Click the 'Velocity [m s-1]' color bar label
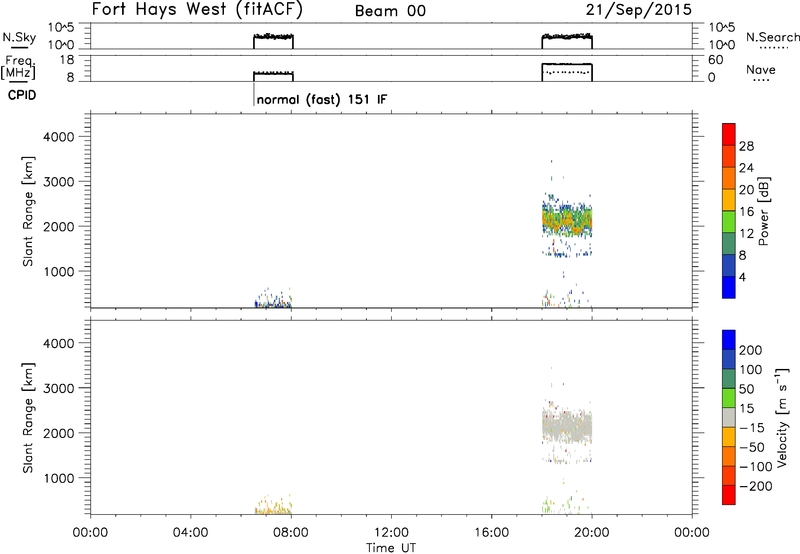 pyautogui.click(x=782, y=417)
